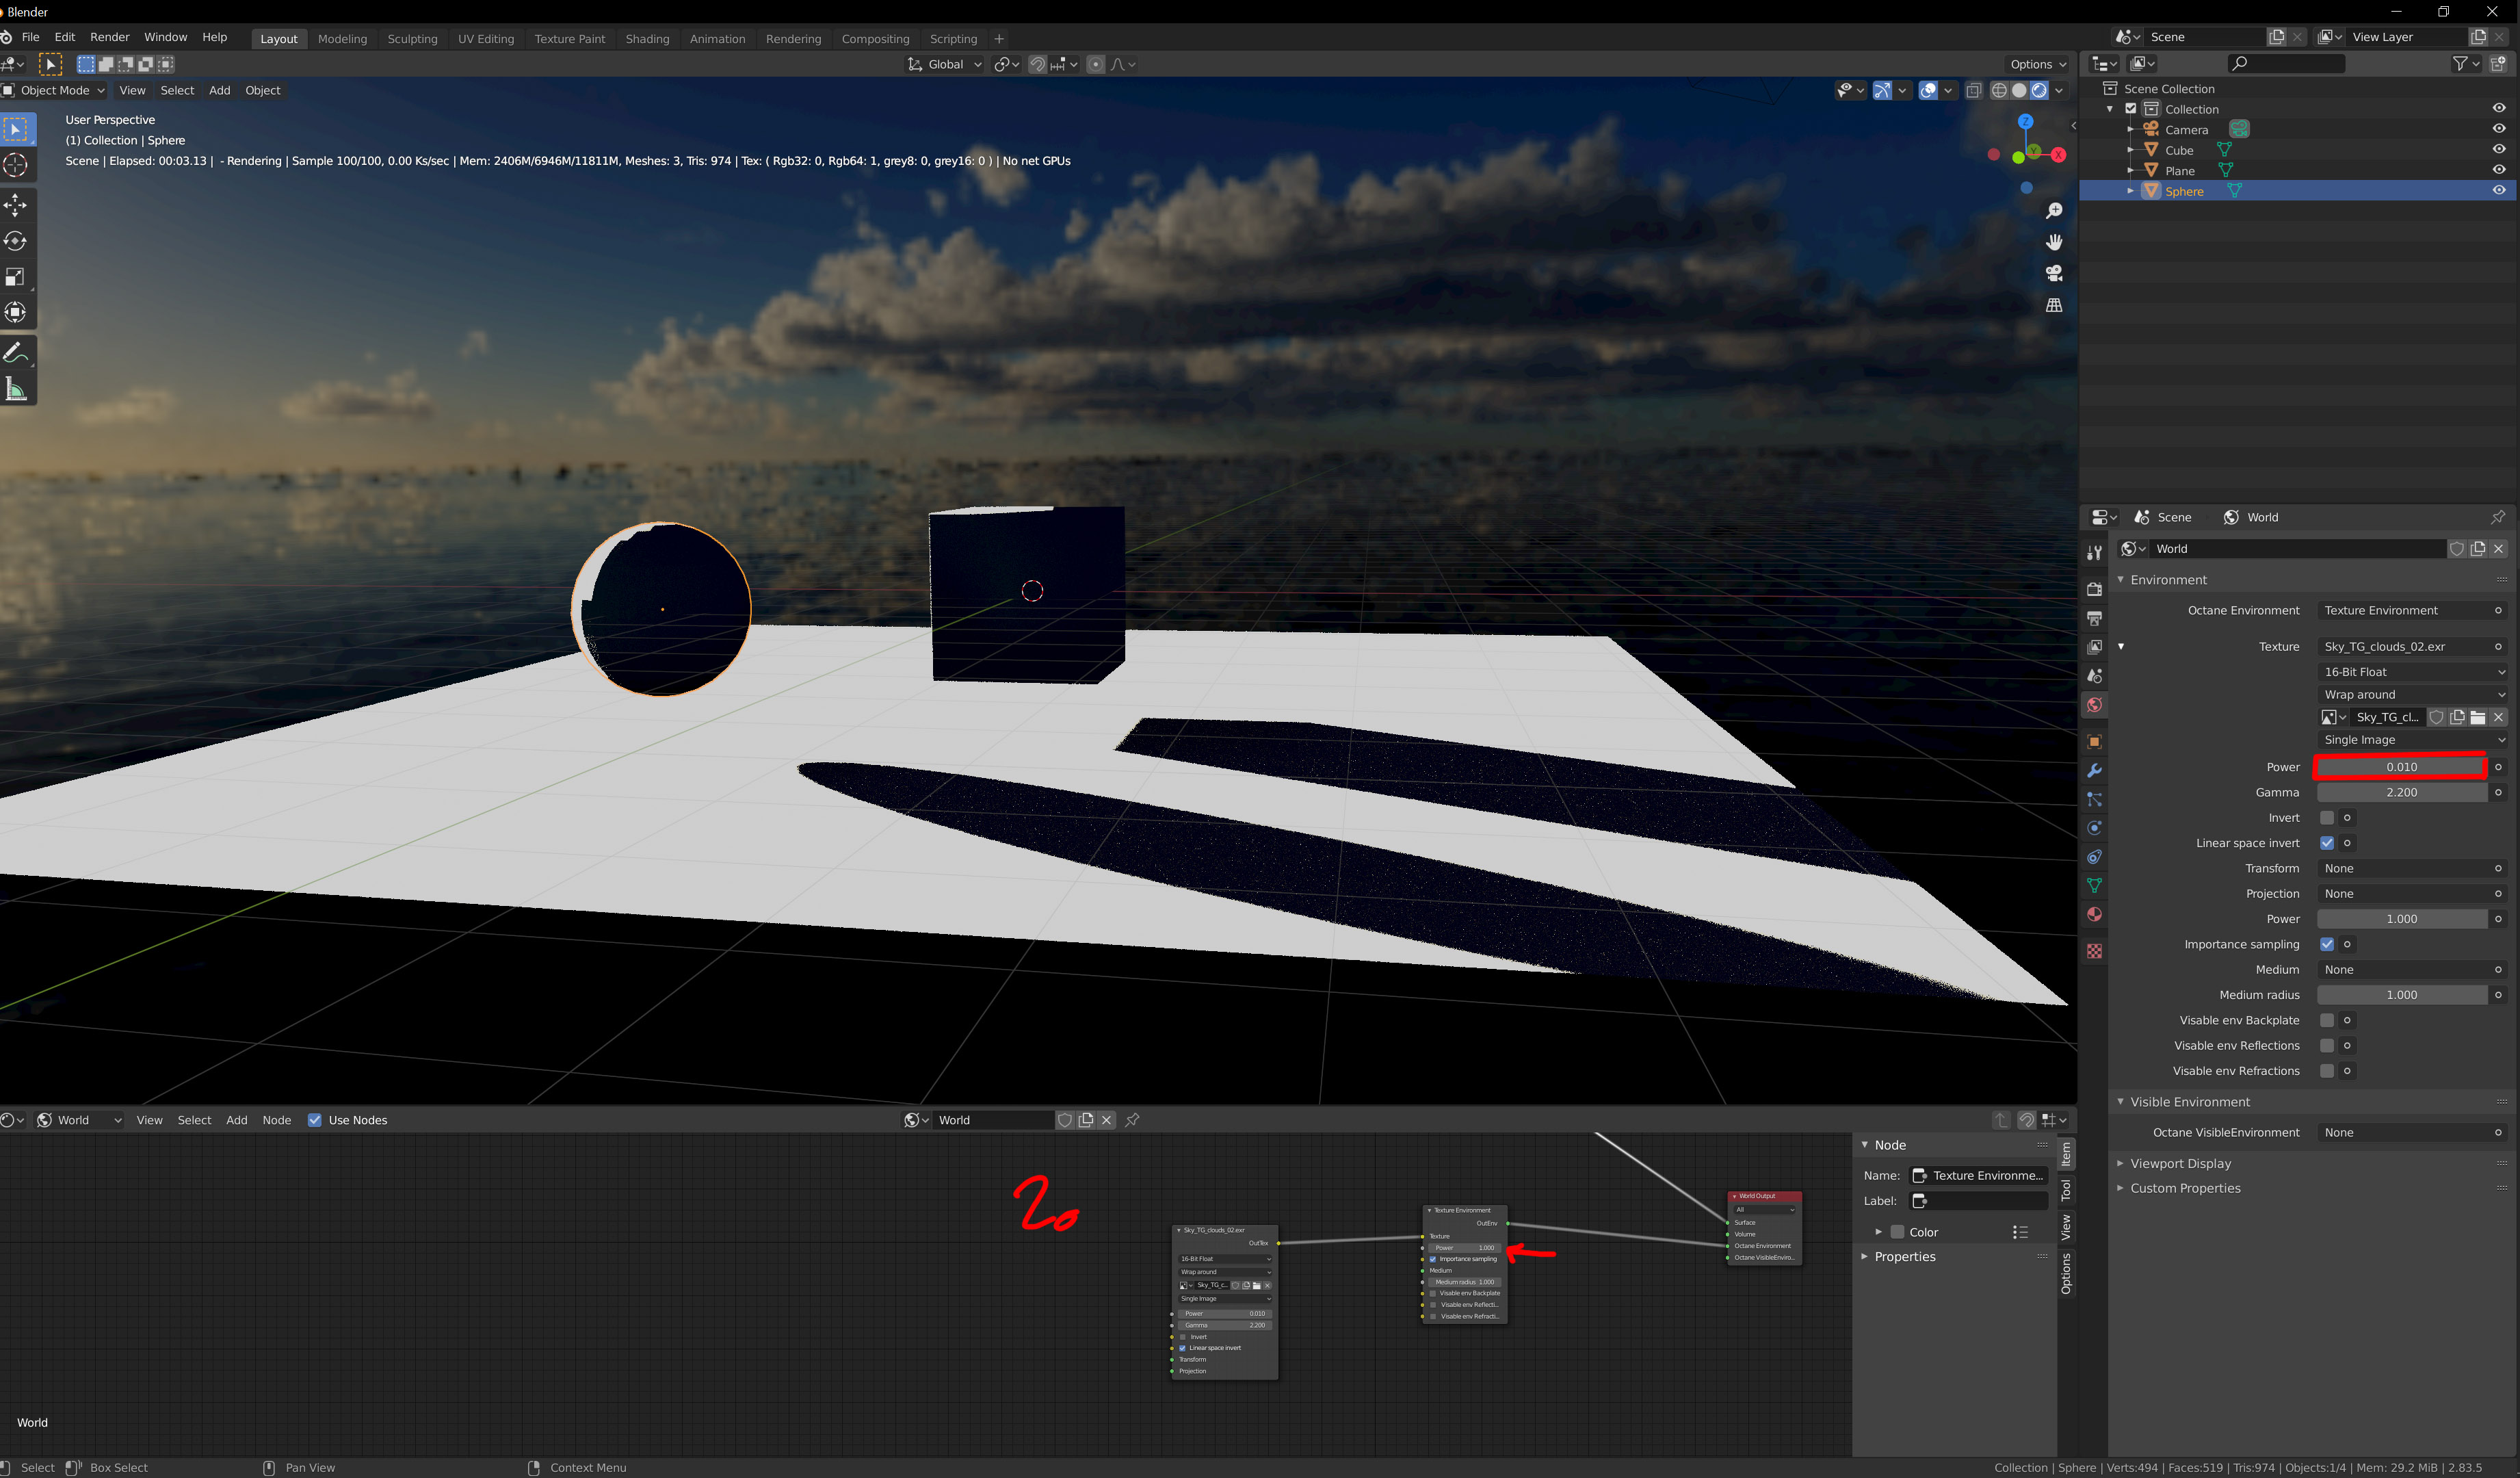Open the Add menu in node editor
Image resolution: width=2520 pixels, height=1478 pixels.
pos(236,1120)
